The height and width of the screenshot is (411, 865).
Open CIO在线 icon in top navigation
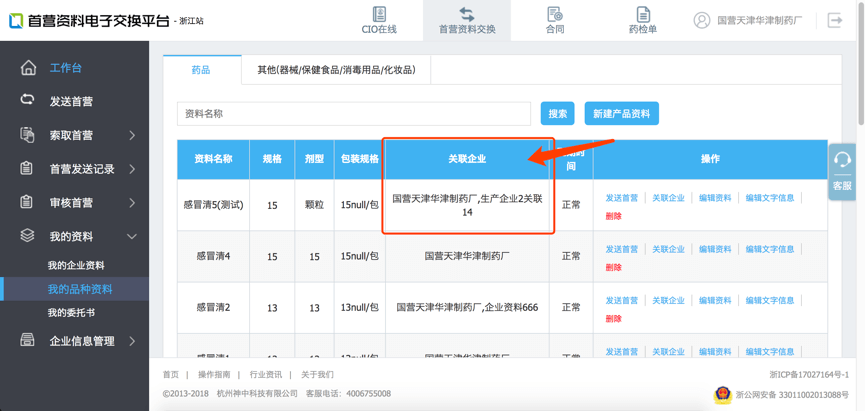379,14
